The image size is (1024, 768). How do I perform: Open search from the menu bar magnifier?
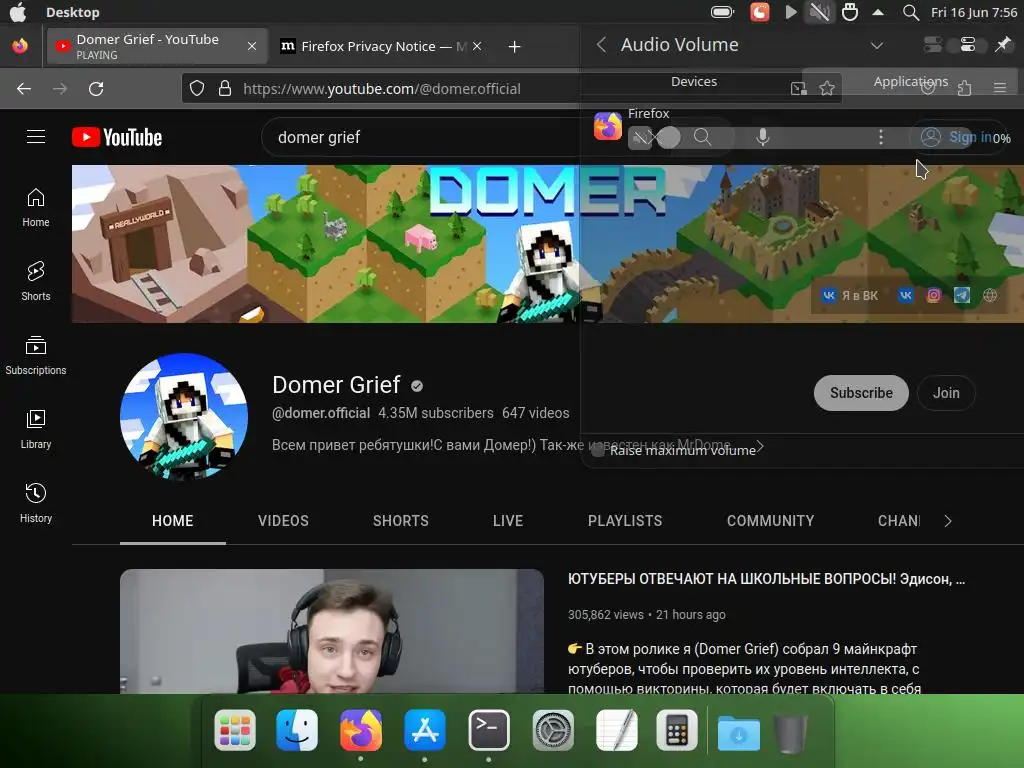[x=910, y=12]
